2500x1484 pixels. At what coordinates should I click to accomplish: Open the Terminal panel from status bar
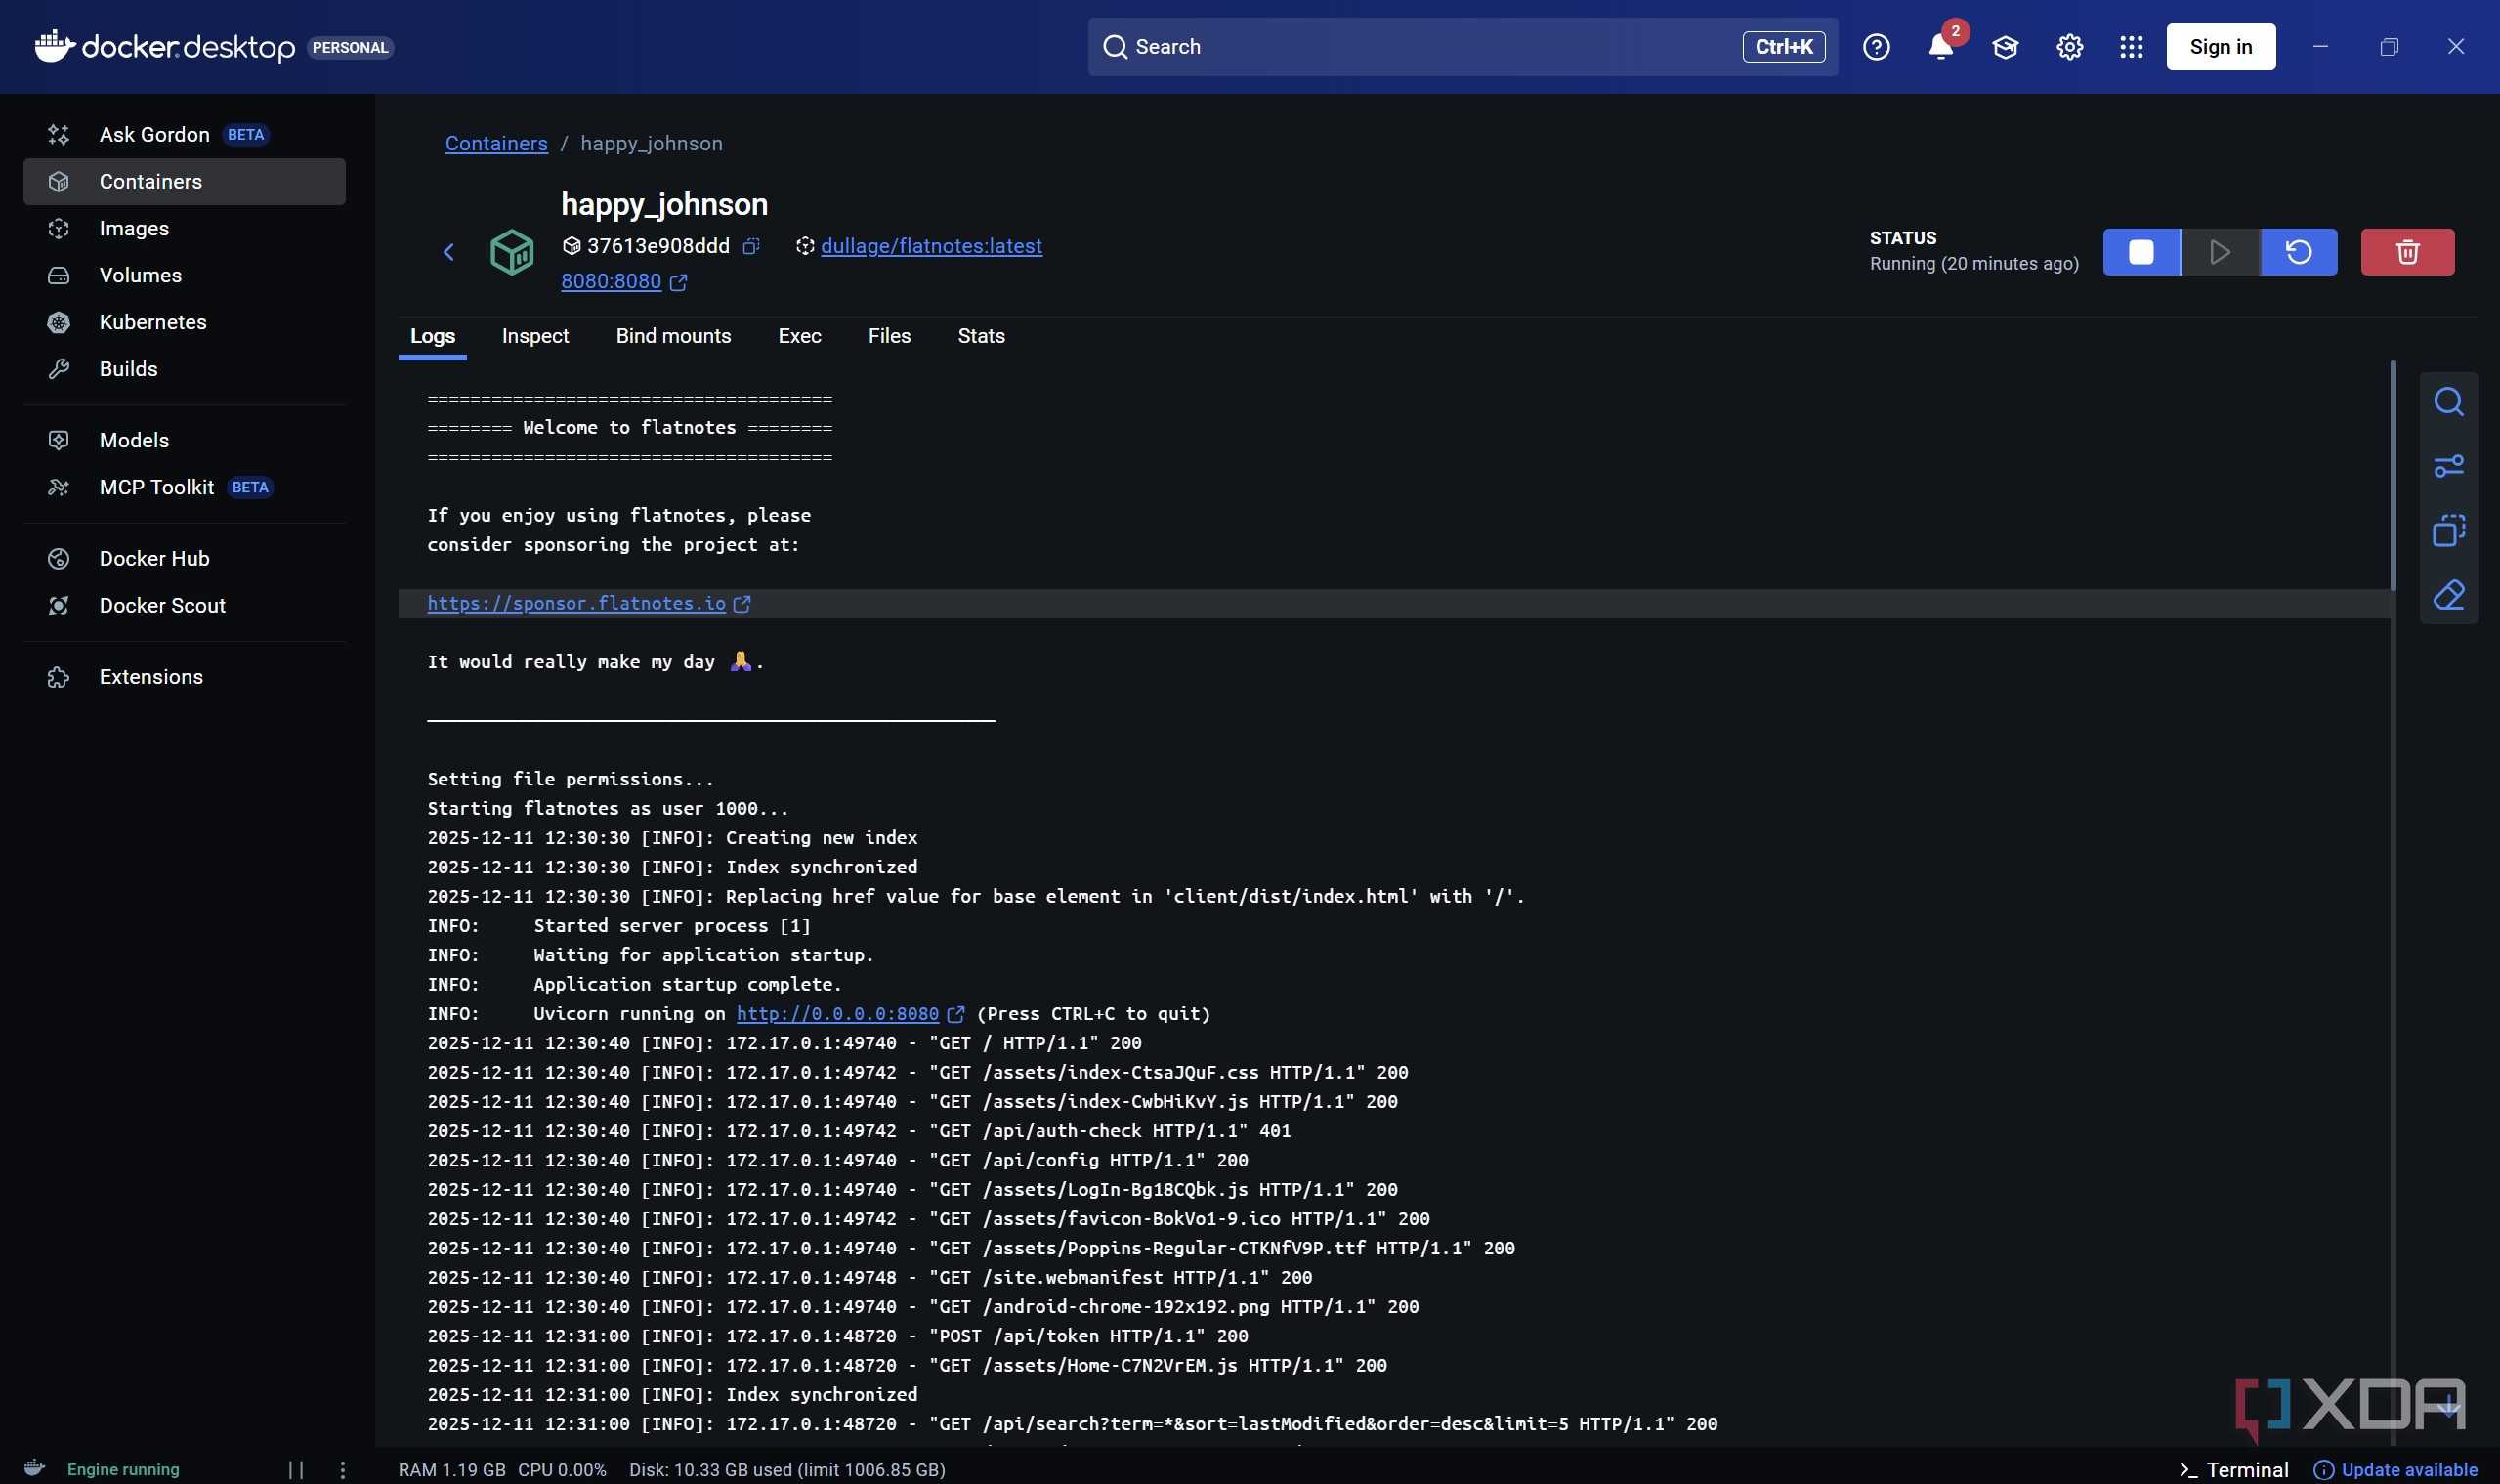(2233, 1469)
